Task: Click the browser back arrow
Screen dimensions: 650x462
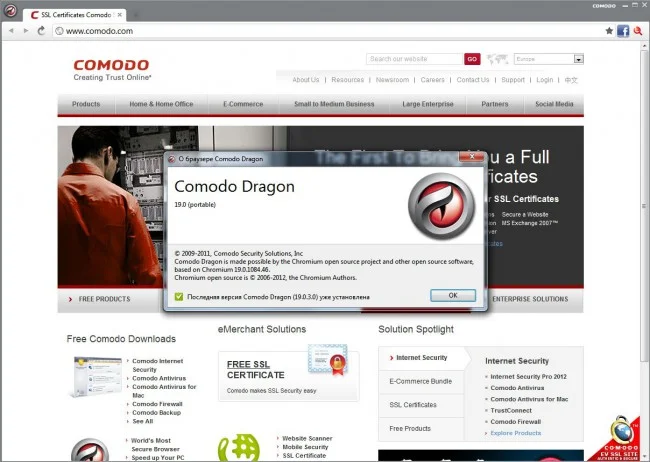Action: click(x=11, y=31)
